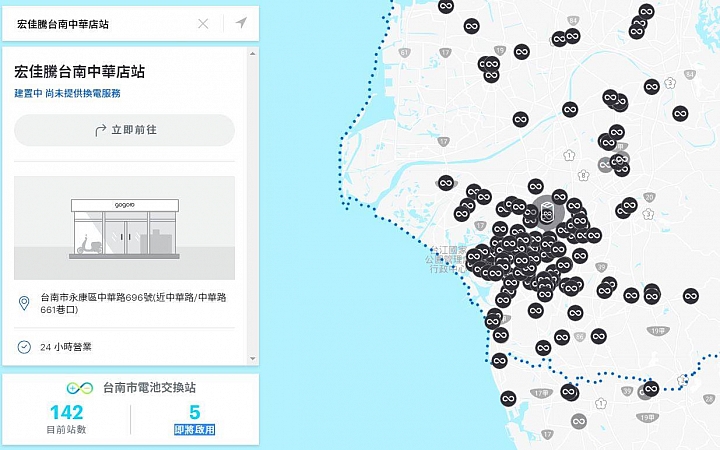Open the Gogoro storefront illustration thumbnail
Viewport: 720px width, 450px height.
[124, 228]
